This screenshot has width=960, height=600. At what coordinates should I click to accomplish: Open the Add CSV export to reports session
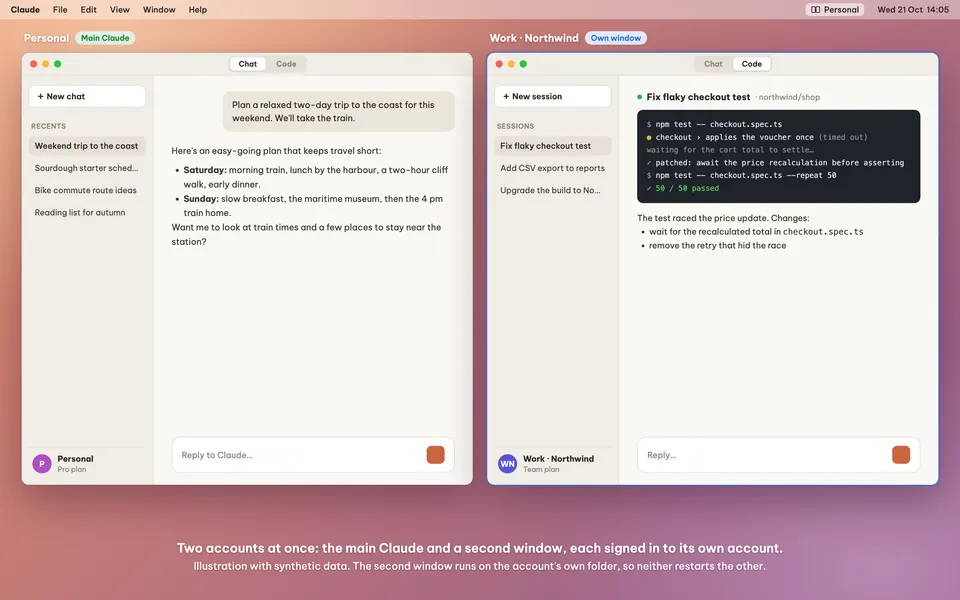coord(552,168)
